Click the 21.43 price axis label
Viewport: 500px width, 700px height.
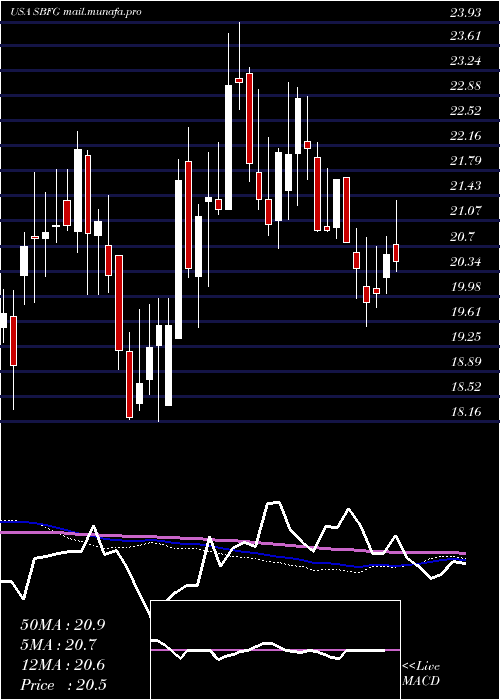466,186
